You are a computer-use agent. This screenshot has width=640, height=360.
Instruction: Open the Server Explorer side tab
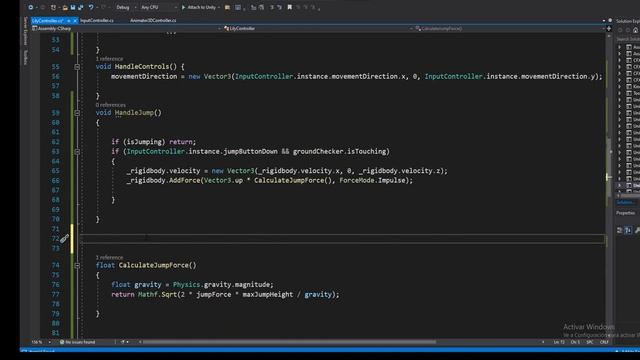coord(25,31)
